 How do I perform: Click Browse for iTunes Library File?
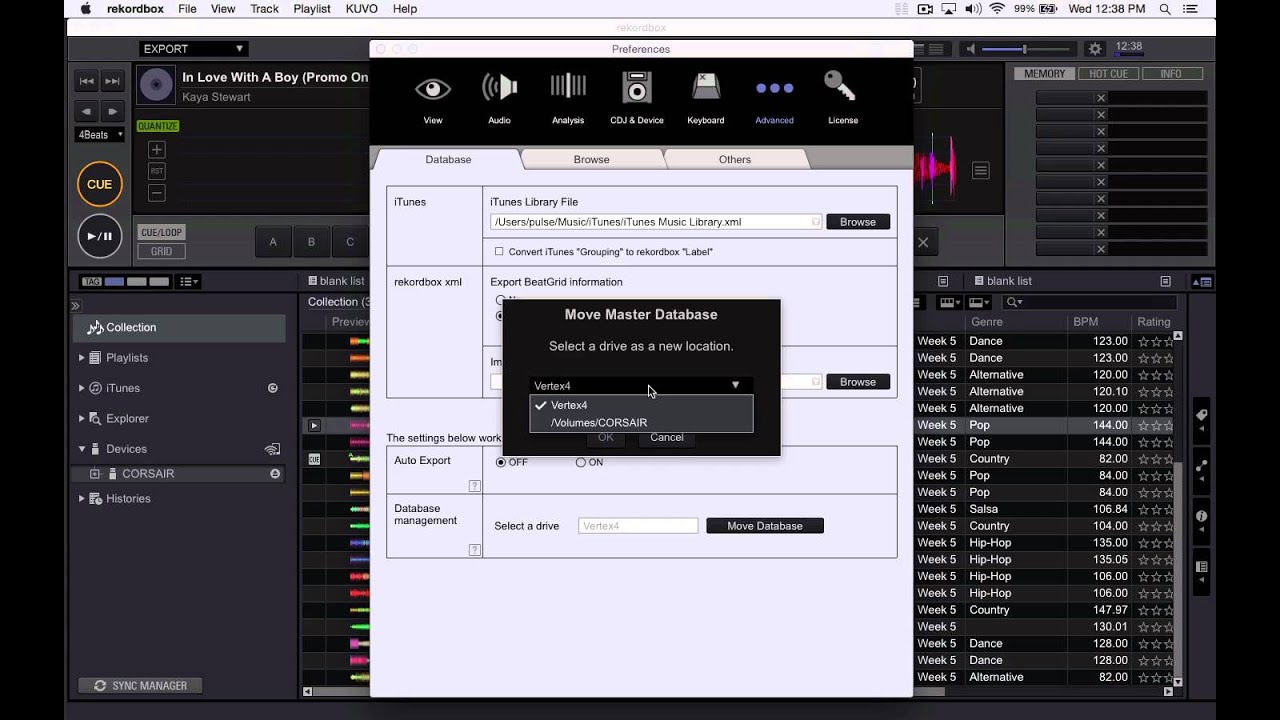click(858, 222)
